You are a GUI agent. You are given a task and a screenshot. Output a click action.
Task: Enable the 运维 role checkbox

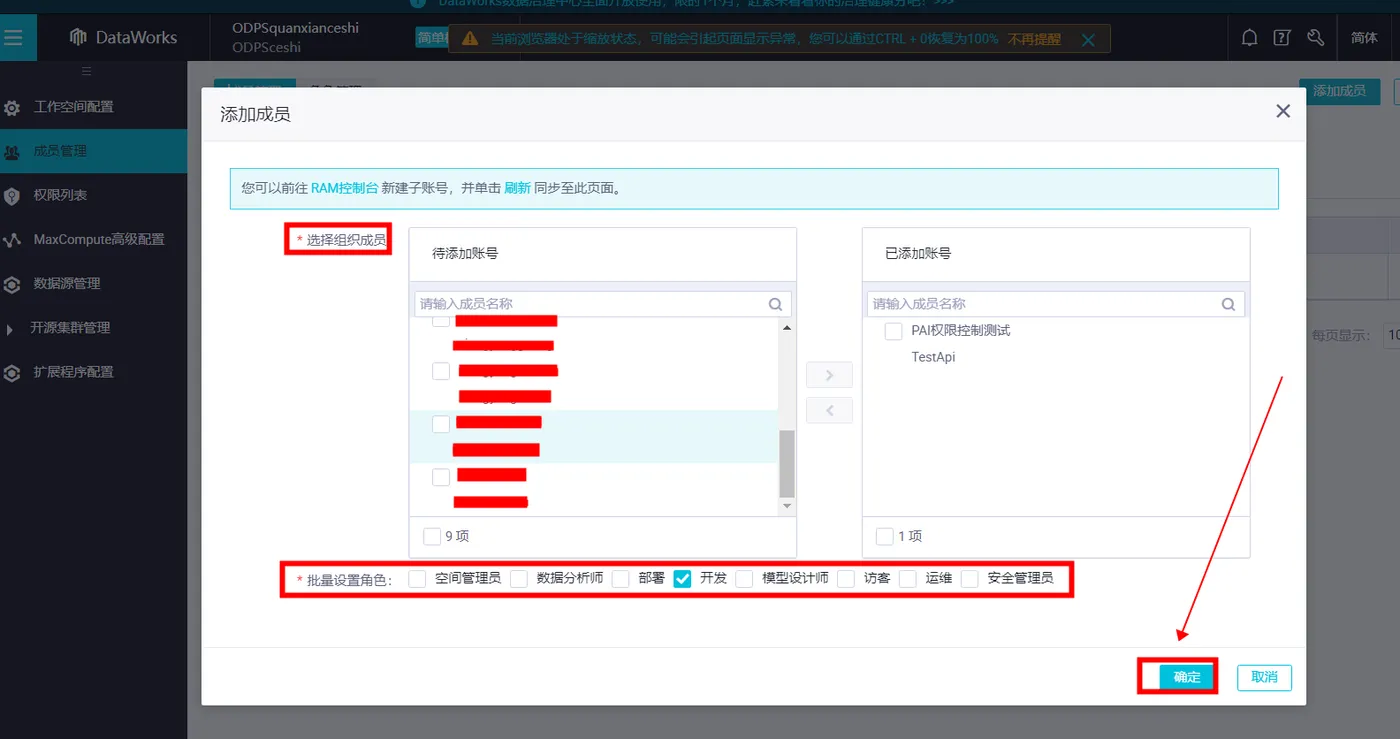click(x=908, y=578)
